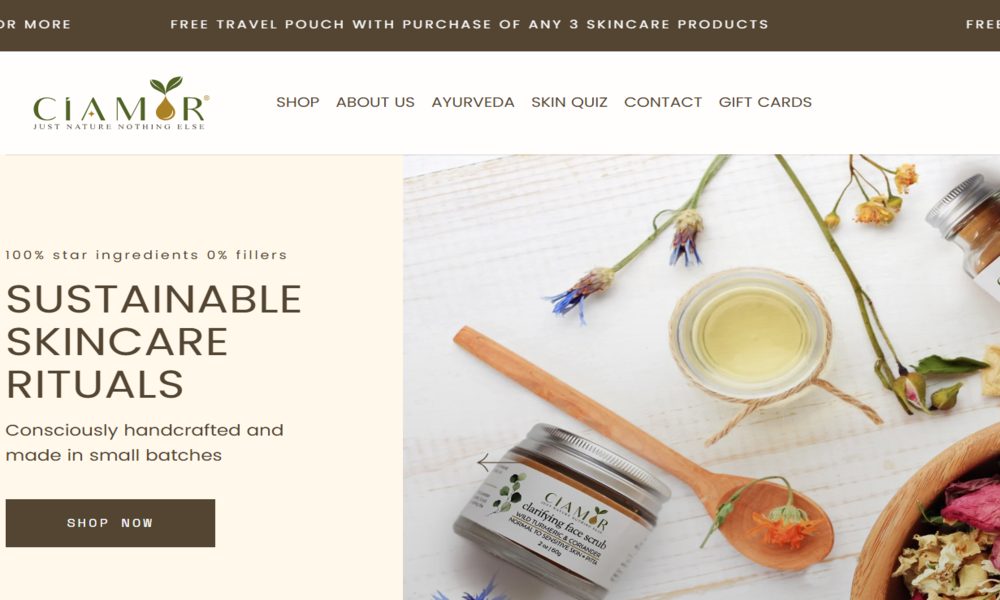Screen dimensions: 1000x600
Task: Click the Sustainable Skincare Rituals heading
Action: tap(153, 341)
